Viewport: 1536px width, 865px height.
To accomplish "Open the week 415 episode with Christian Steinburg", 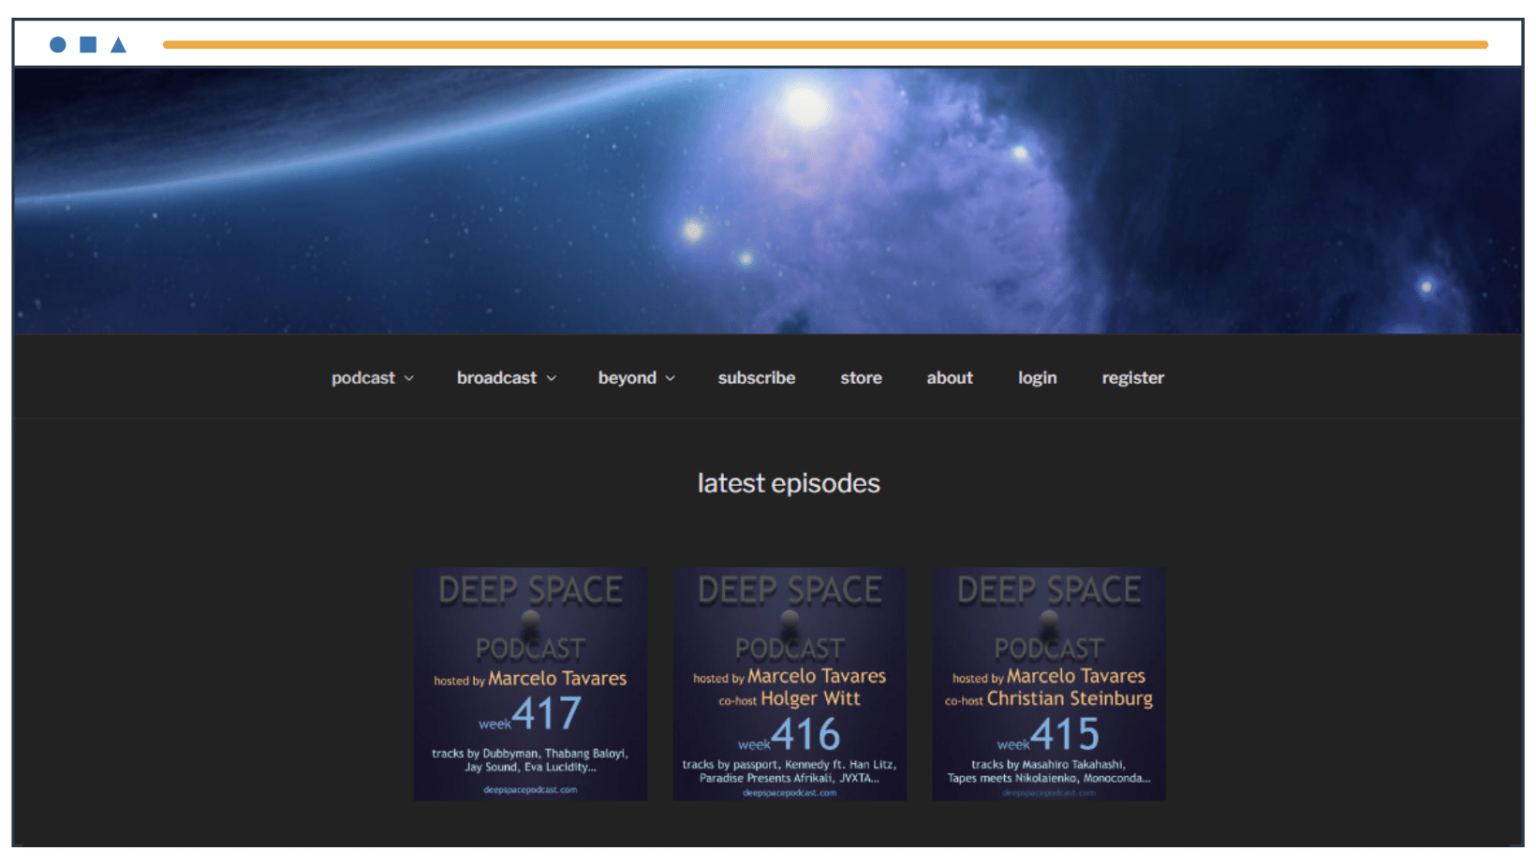I will coord(1049,684).
